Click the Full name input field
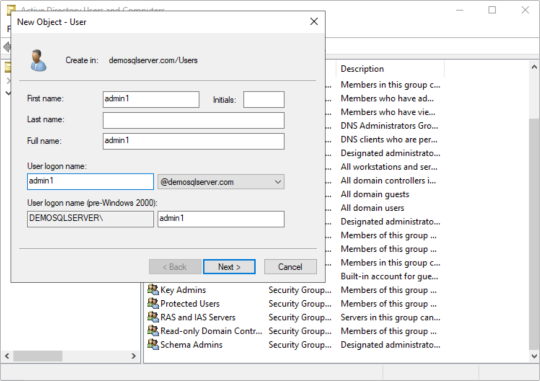 click(x=194, y=141)
